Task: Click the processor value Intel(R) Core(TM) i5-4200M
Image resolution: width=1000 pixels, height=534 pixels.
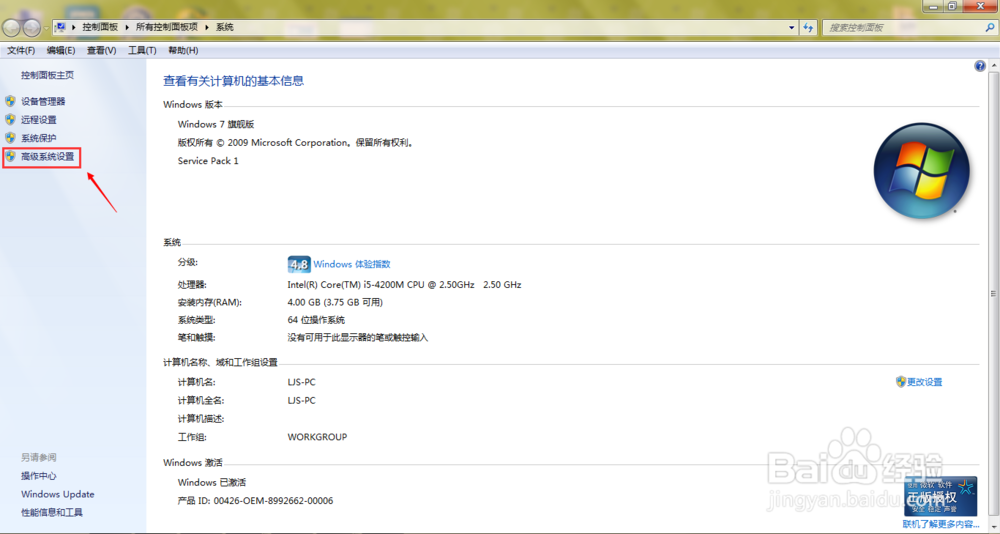Action: pos(404,285)
